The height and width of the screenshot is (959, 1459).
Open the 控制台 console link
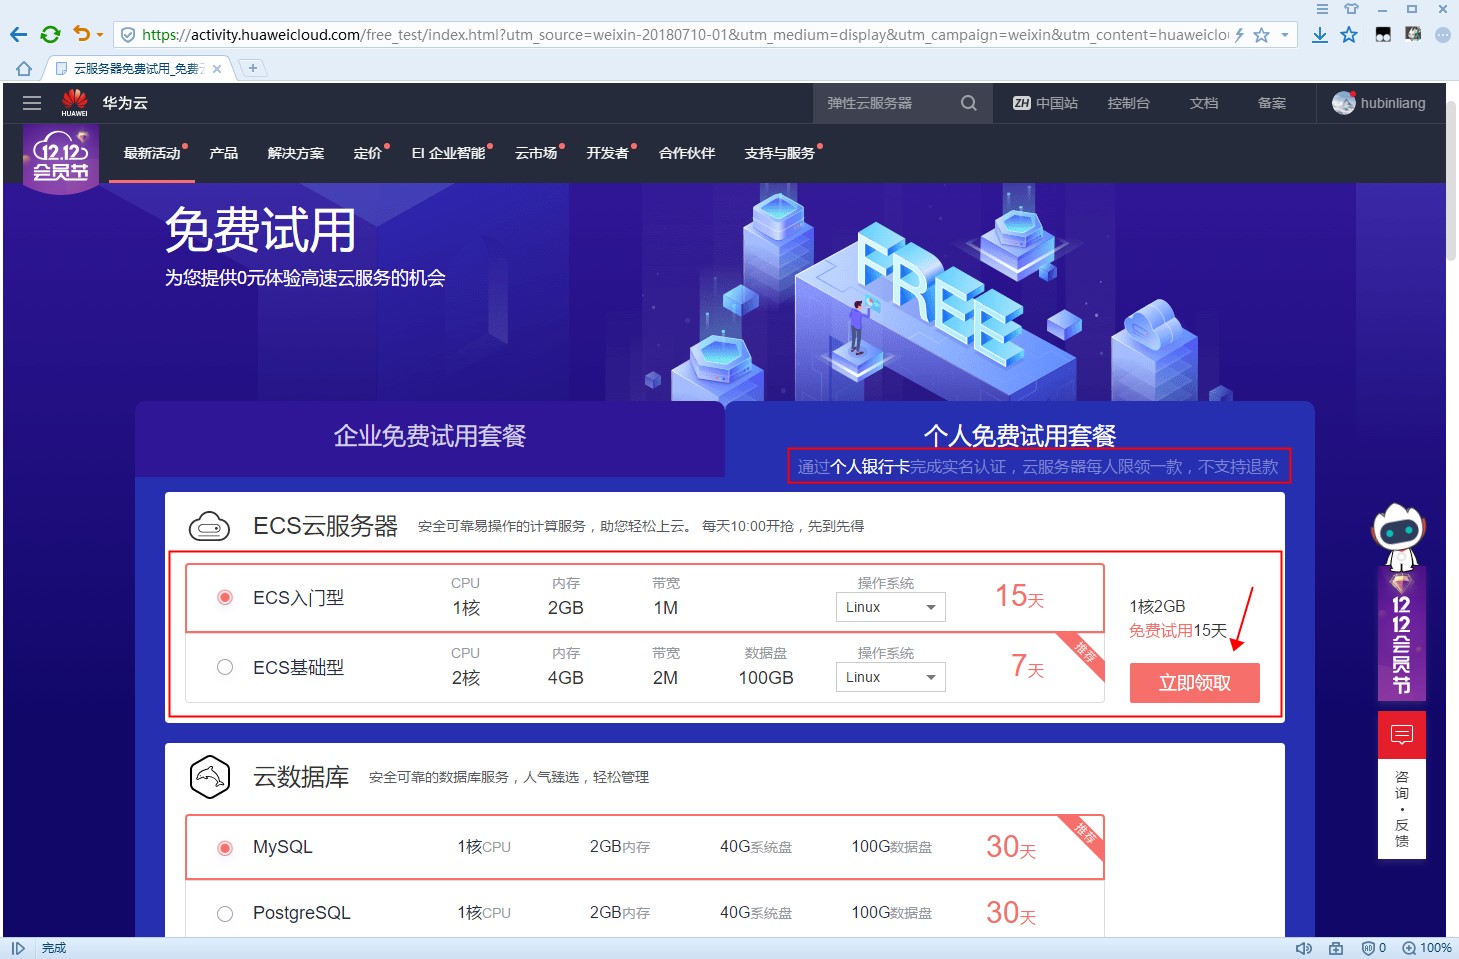coord(1128,103)
